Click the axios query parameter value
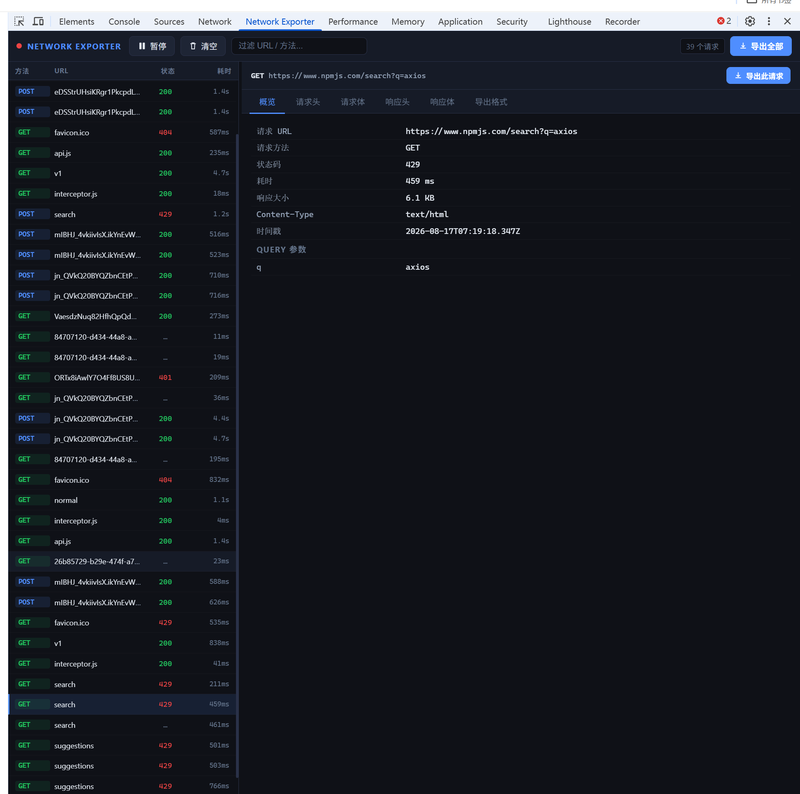 coord(417,267)
